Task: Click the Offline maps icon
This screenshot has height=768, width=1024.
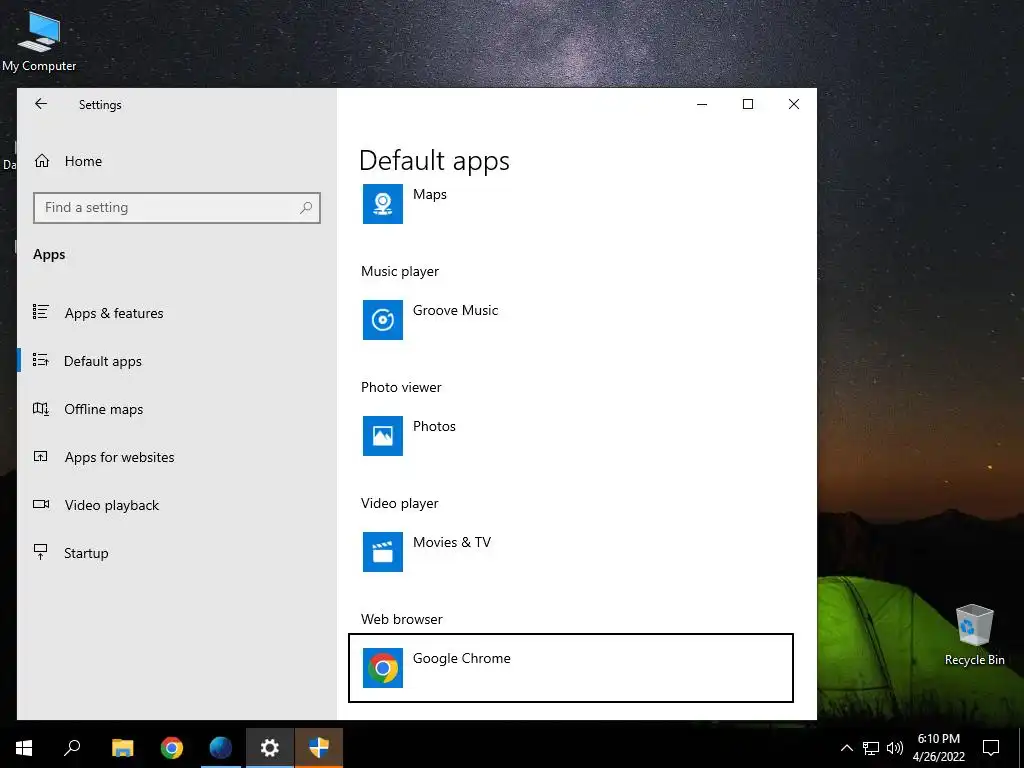Action: click(x=40, y=409)
